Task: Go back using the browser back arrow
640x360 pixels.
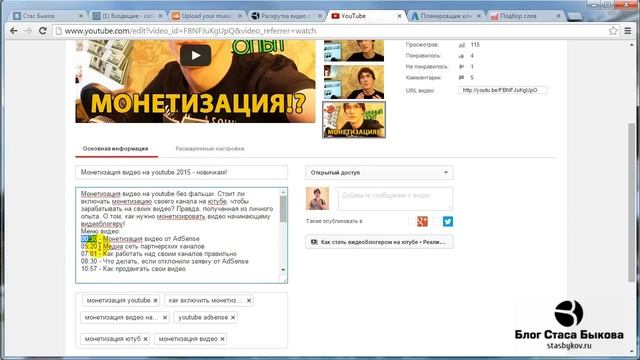Action: pyautogui.click(x=14, y=31)
